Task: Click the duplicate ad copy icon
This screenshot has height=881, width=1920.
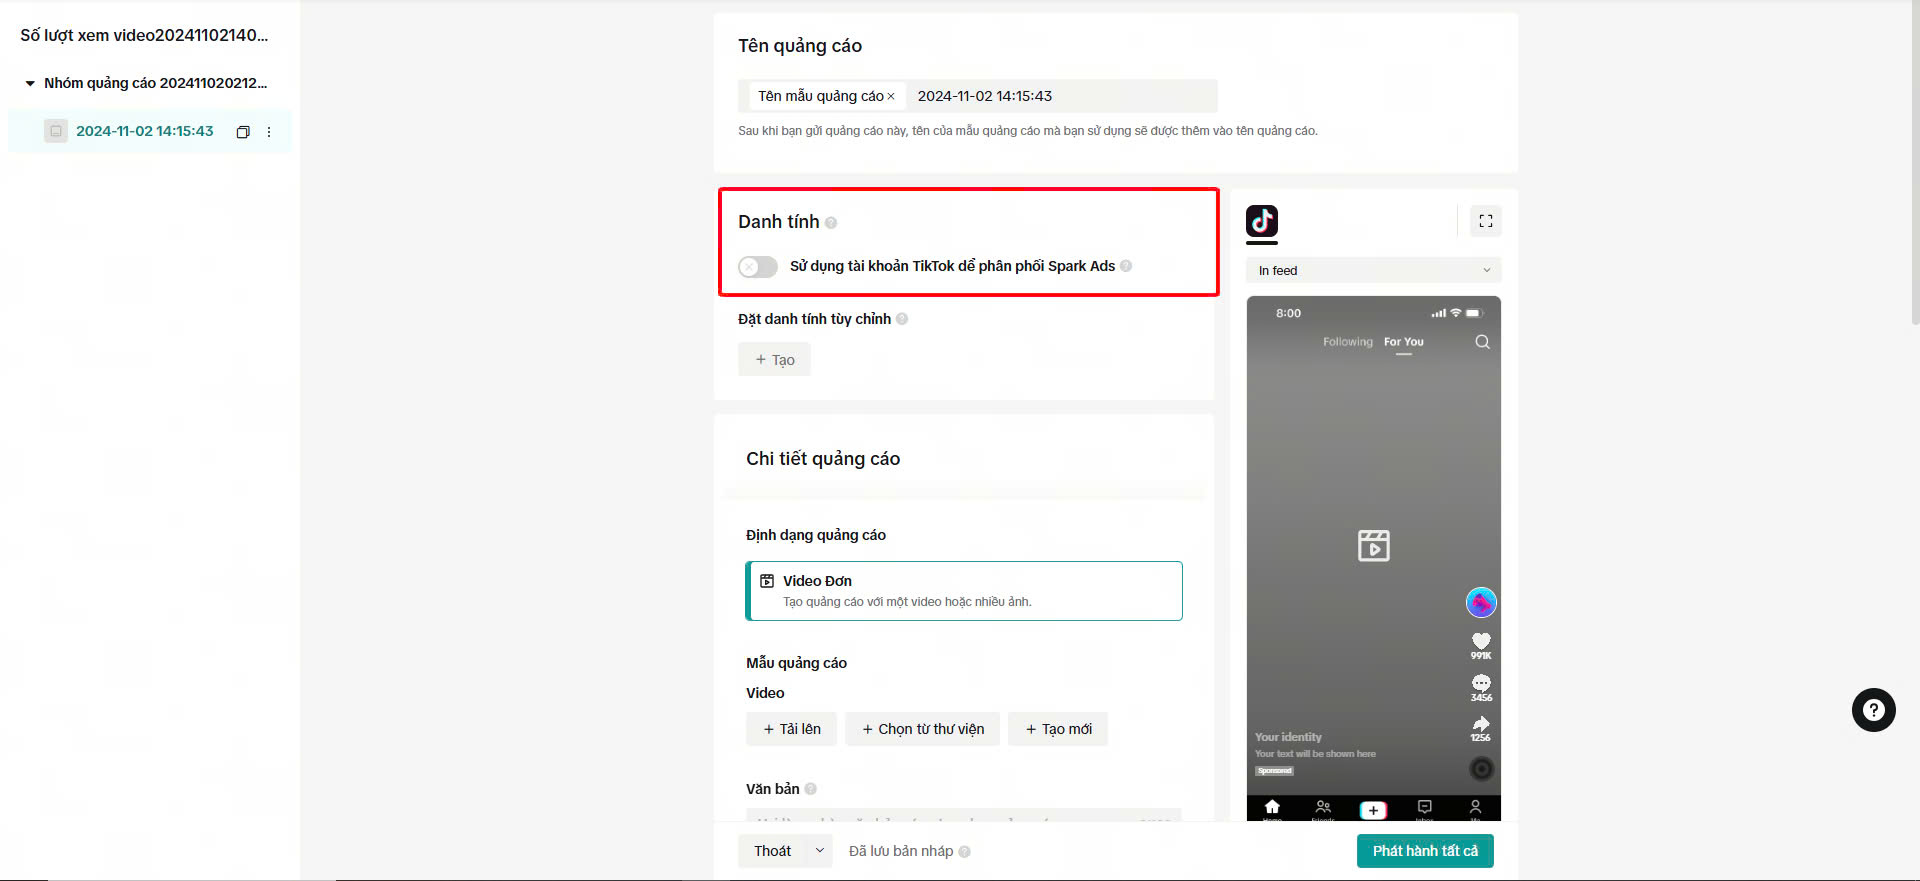Action: click(243, 132)
